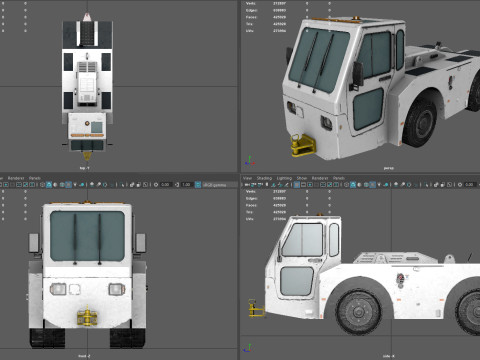Screen dimensions: 480x360
Task: Toggle Gate Mask in side view toolbar
Action: pyautogui.click(x=316, y=184)
